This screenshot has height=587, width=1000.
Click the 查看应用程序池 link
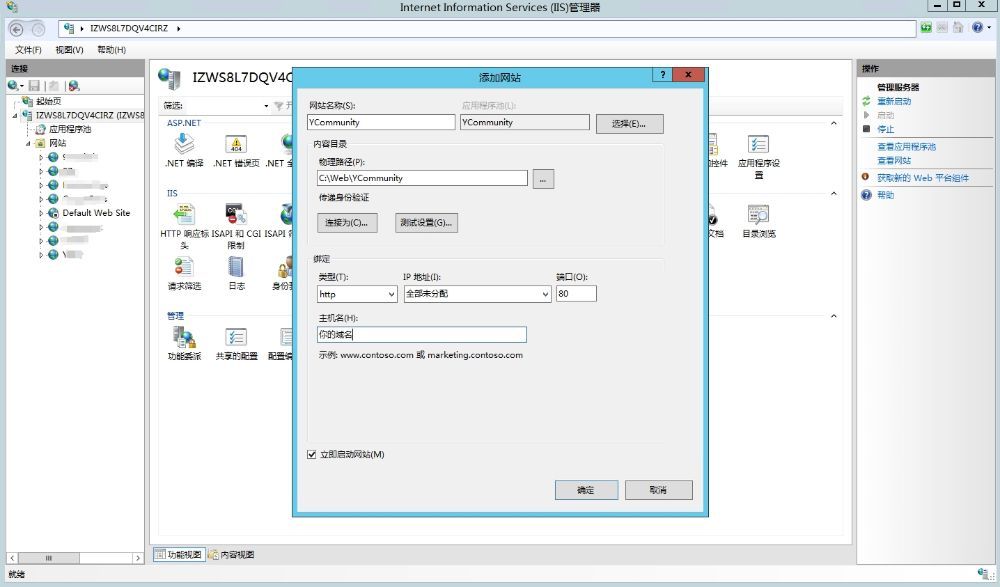(906, 147)
